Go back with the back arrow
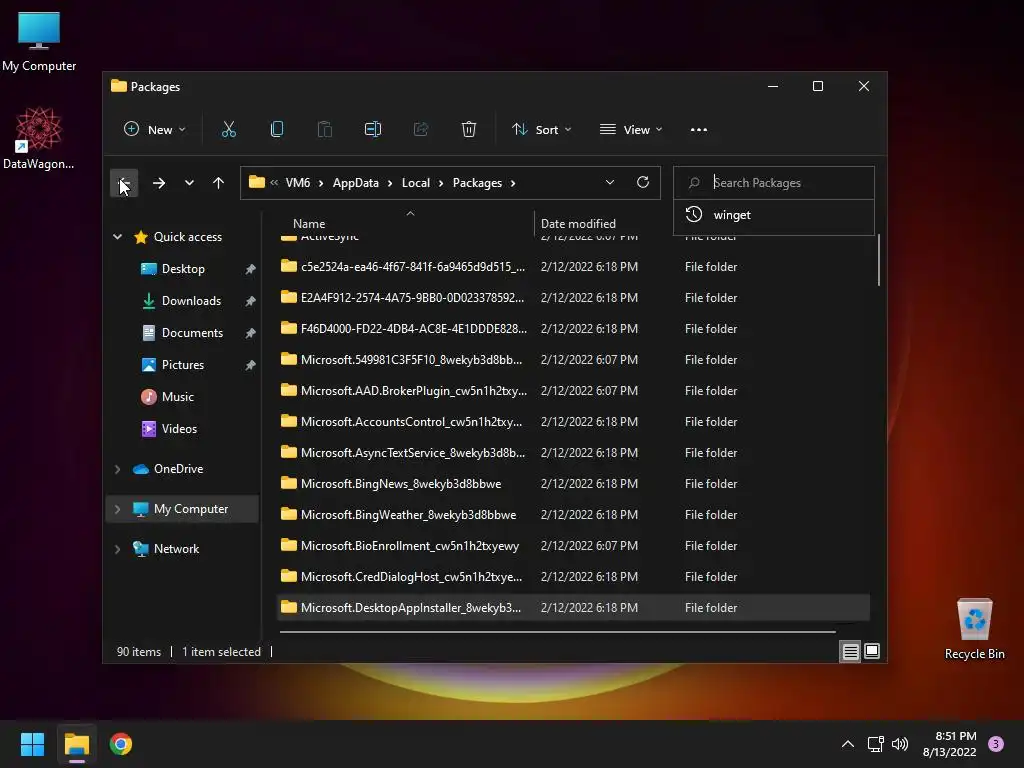Image resolution: width=1024 pixels, height=768 pixels. 124,183
